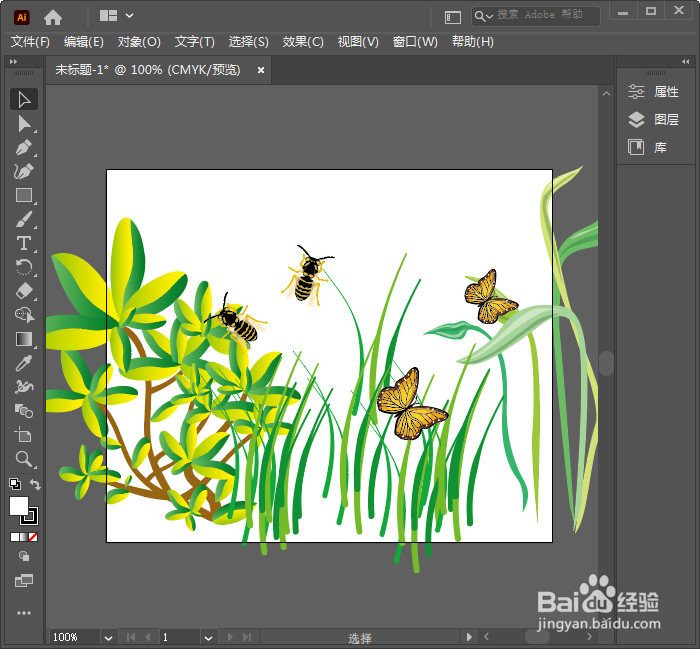
Task: Open the drawing mode button
Action: click(24, 556)
